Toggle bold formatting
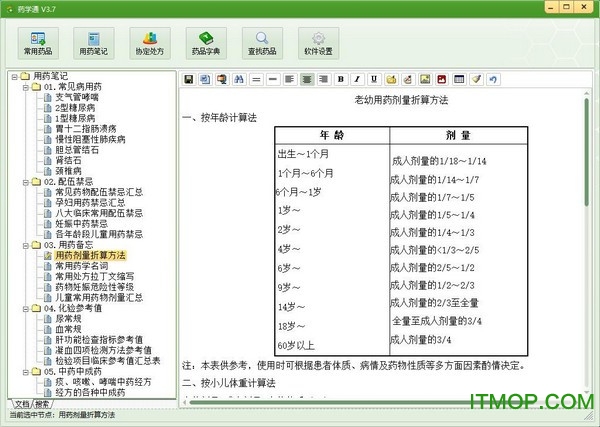The image size is (600, 427). tap(341, 78)
